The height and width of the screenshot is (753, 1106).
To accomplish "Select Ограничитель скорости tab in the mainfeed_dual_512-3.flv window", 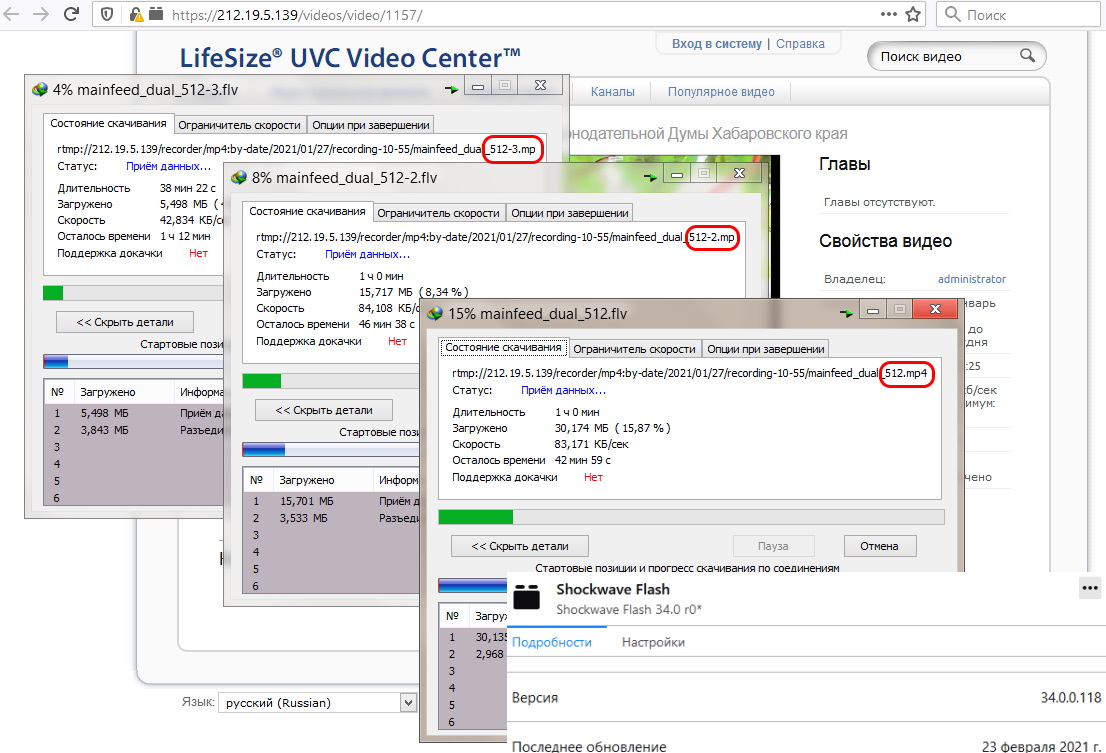I will pos(239,125).
